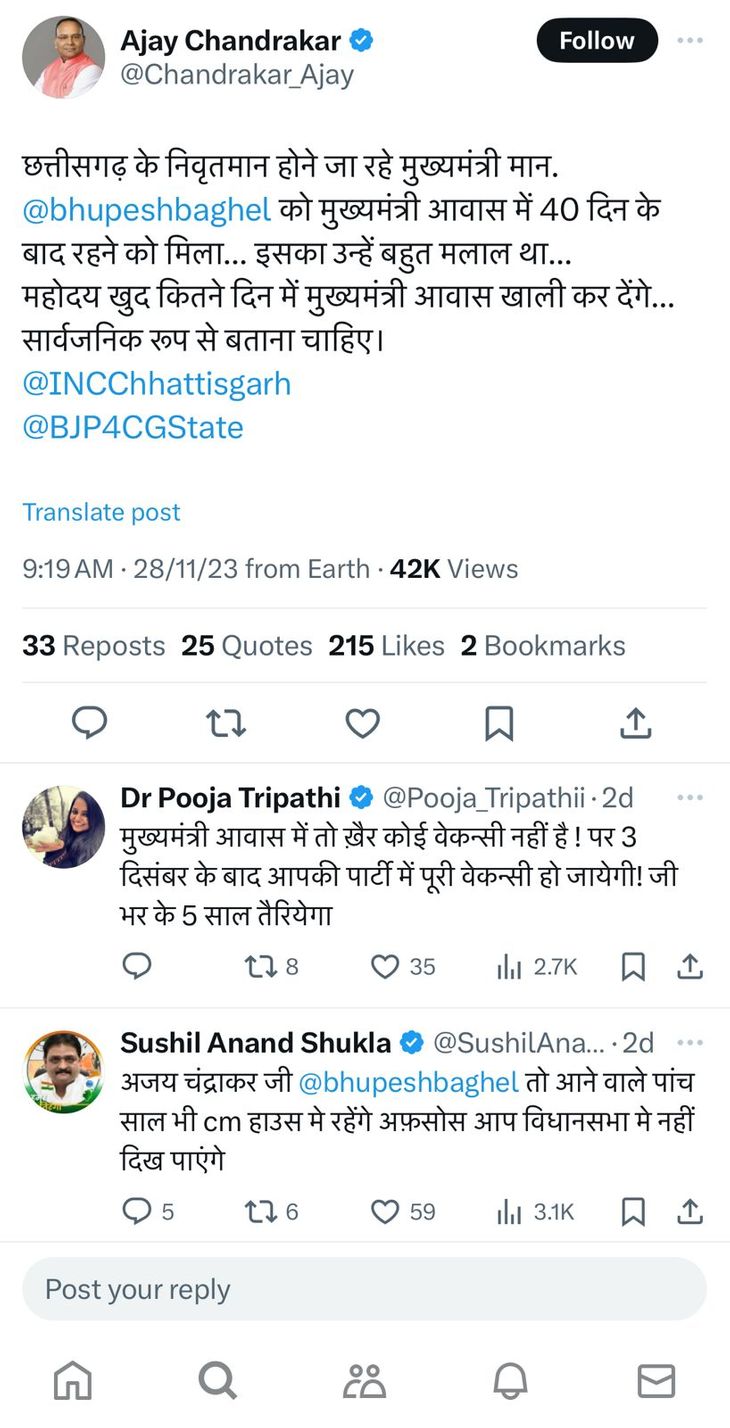Like Dr Pooja Tripathi's reply

pos(386,967)
